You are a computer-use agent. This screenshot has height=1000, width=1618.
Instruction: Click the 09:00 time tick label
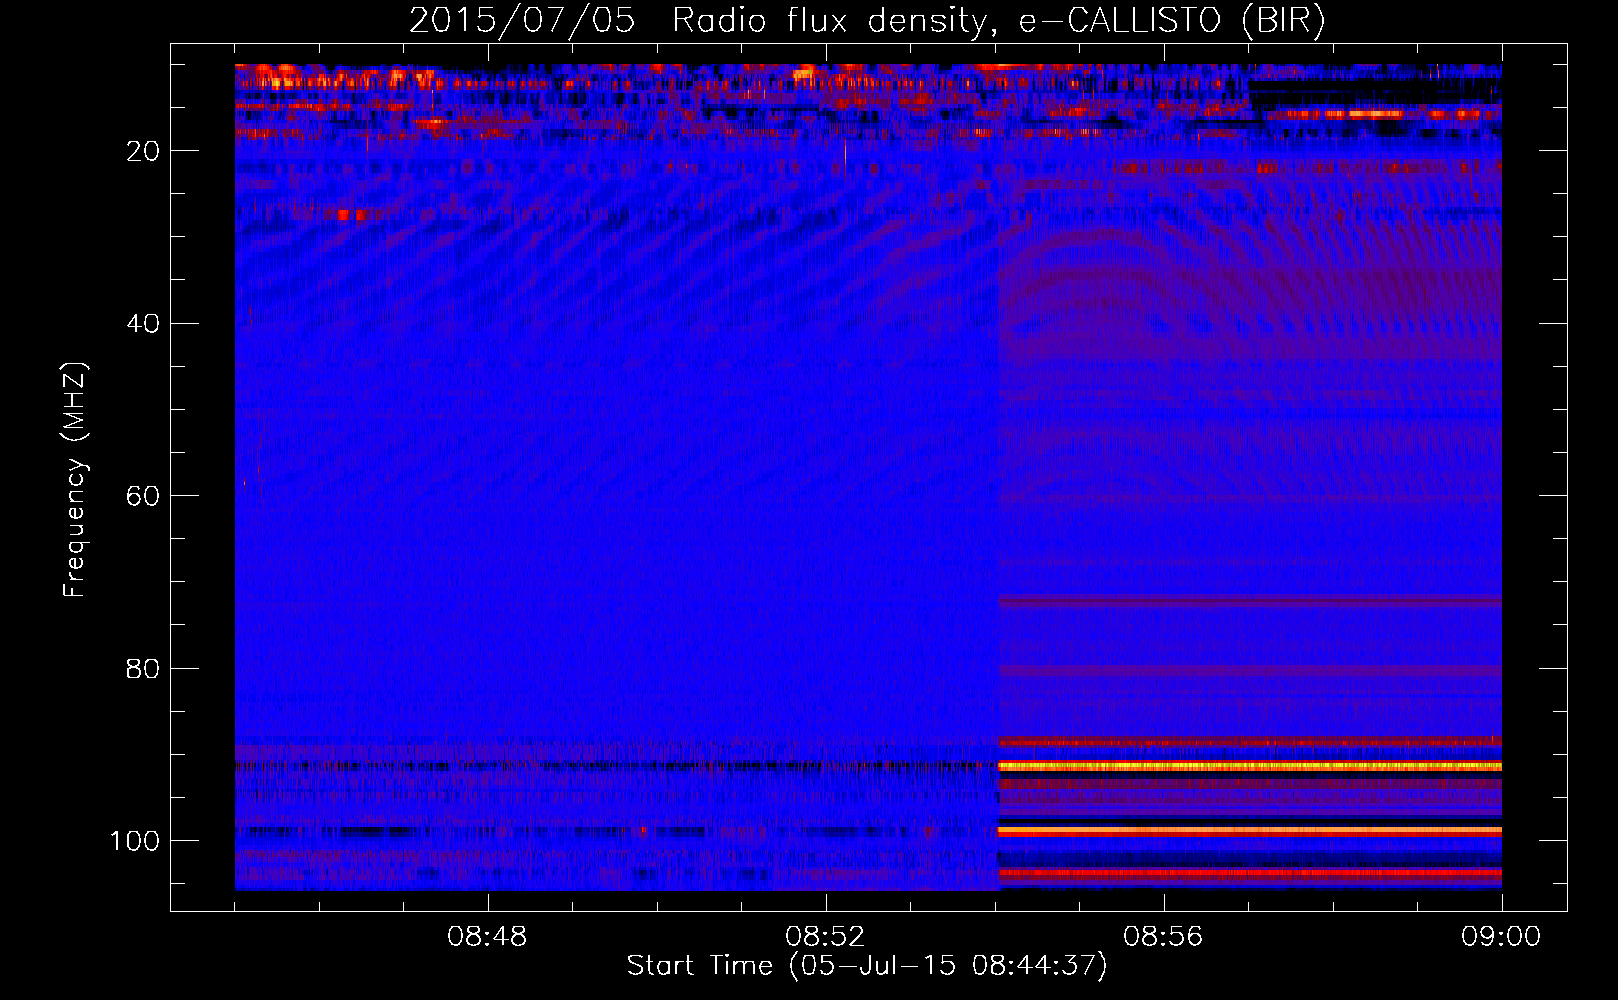pyautogui.click(x=1501, y=937)
